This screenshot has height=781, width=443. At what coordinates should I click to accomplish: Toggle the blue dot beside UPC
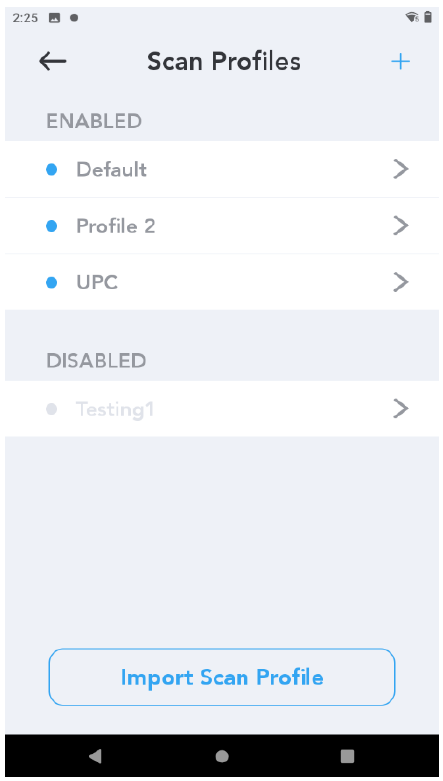[51, 282]
